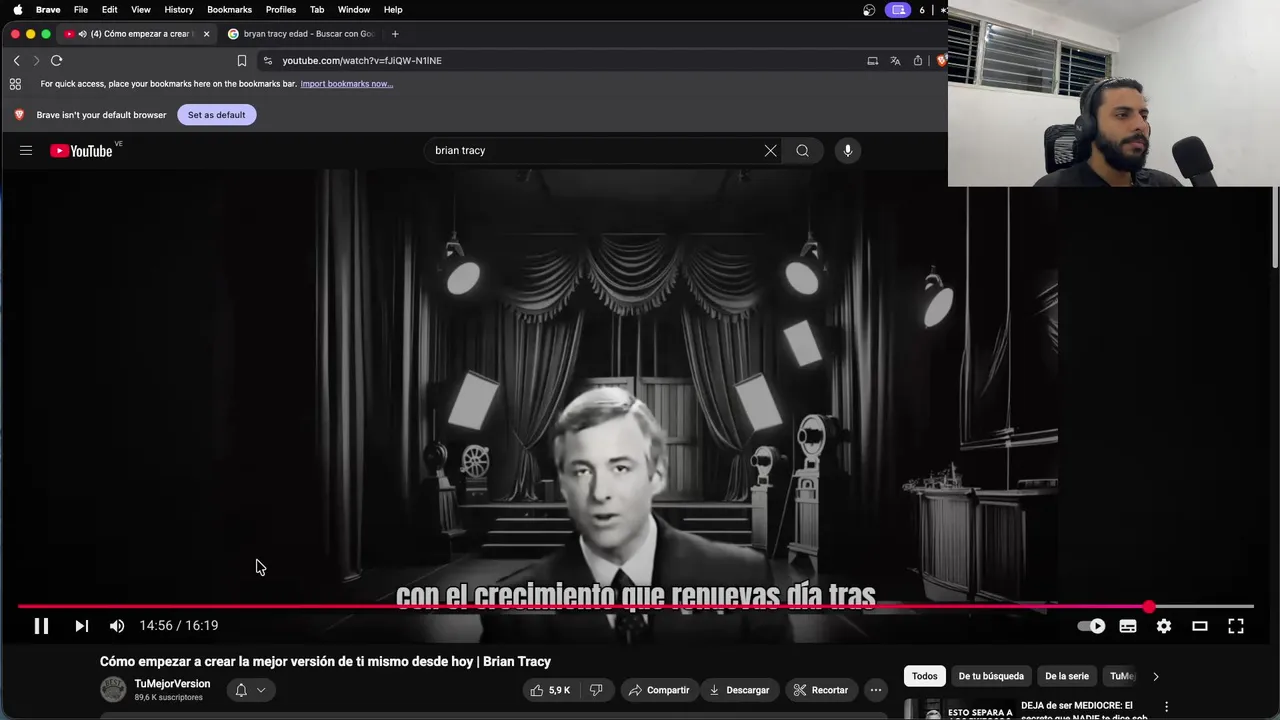Open the video settings gear

pos(1164,626)
